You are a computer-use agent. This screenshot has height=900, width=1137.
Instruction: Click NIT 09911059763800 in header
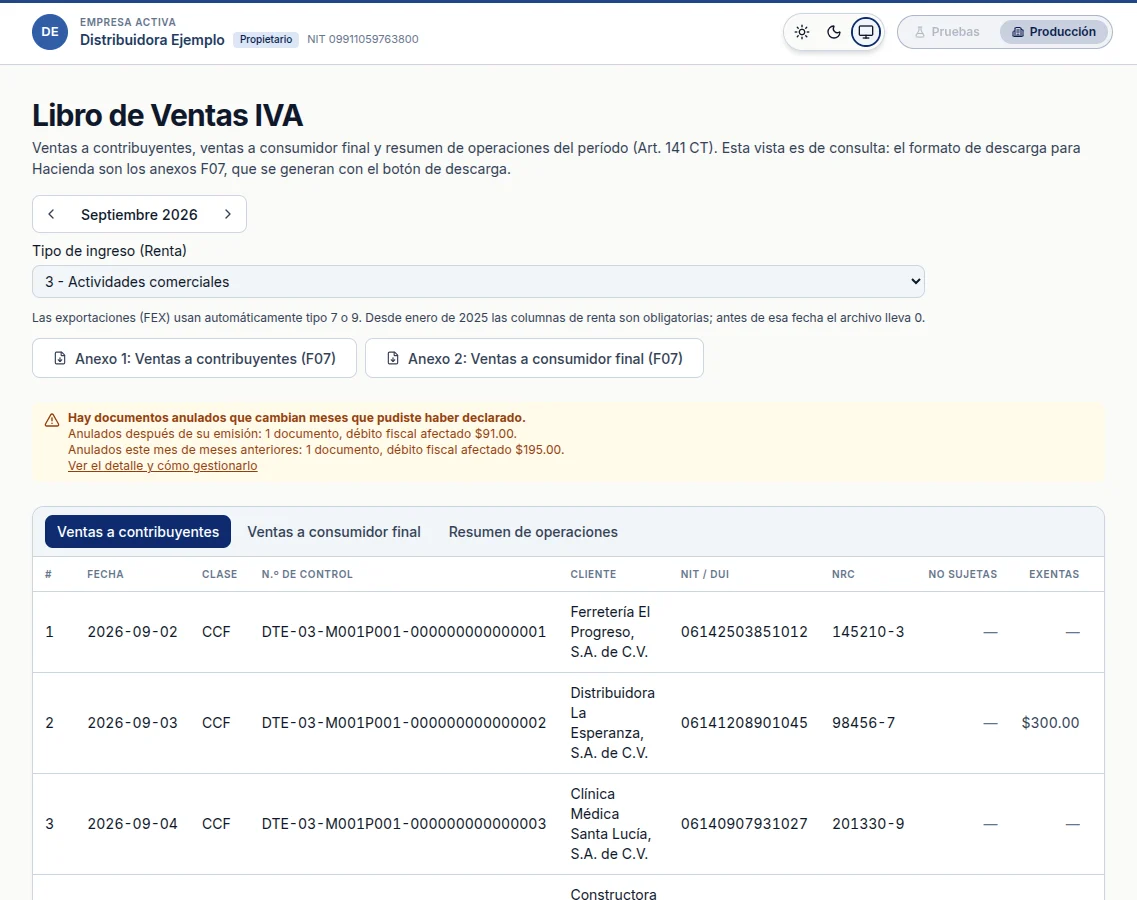[x=363, y=39]
